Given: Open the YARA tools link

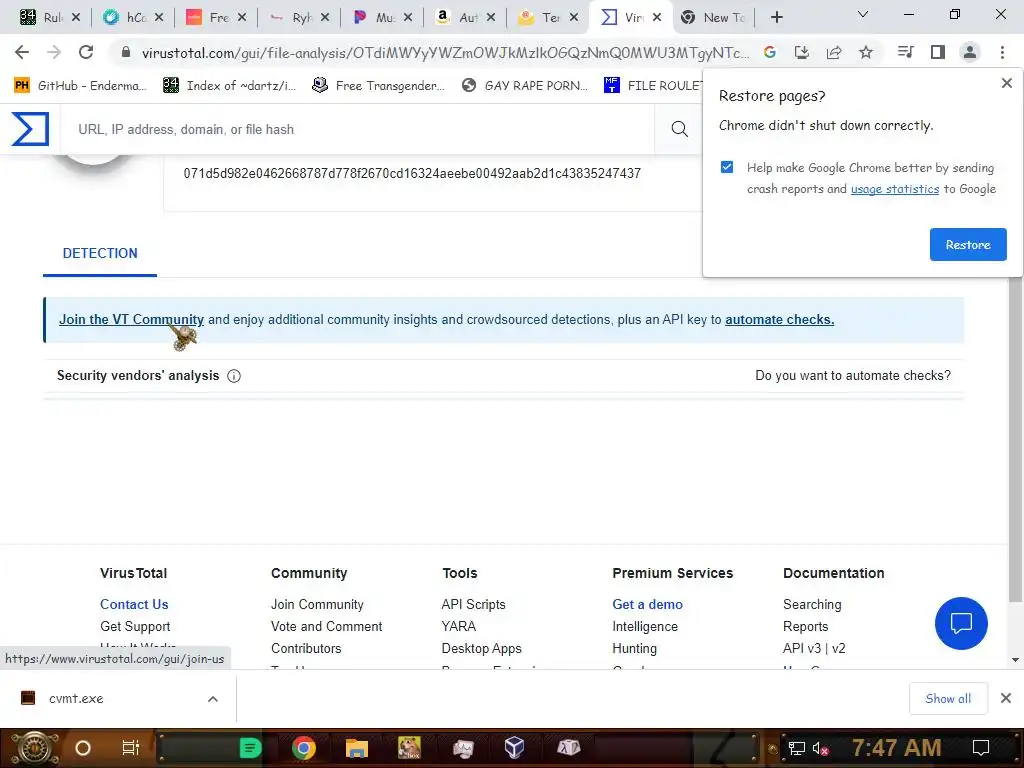Looking at the screenshot, I should pos(458,626).
